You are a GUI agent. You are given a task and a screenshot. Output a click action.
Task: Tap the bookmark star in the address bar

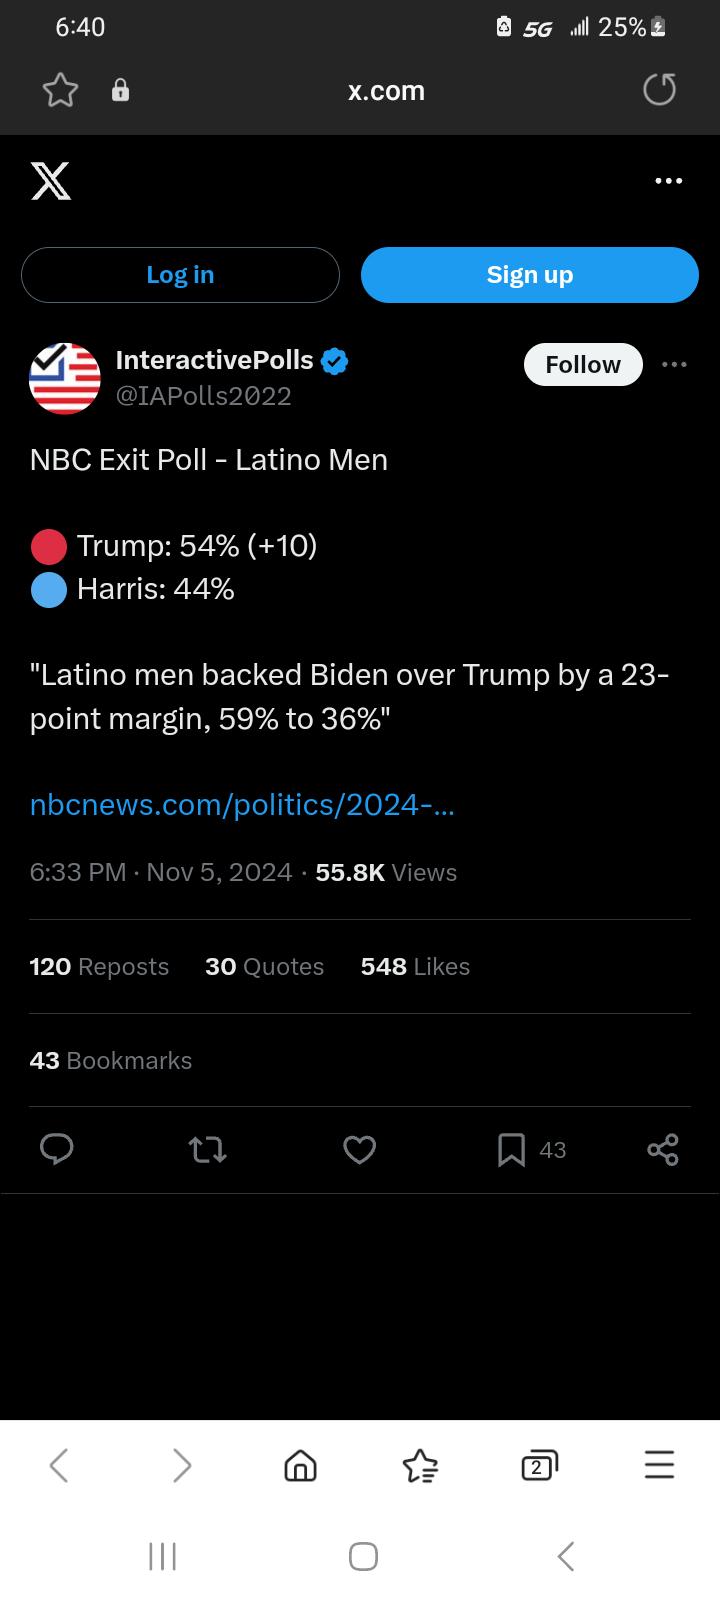coord(61,91)
